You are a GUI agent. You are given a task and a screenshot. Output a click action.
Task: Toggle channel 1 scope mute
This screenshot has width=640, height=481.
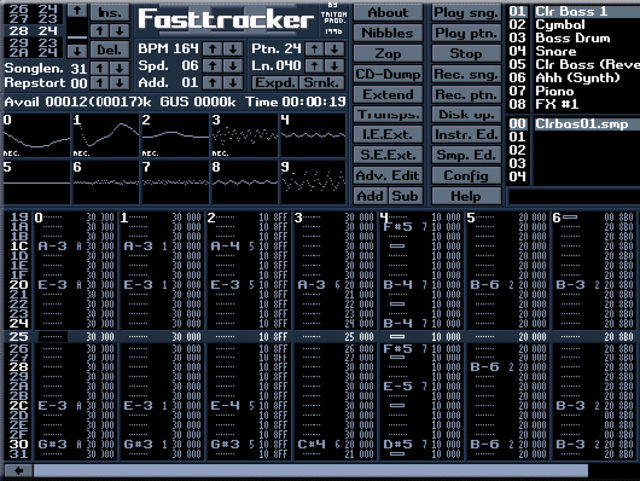click(106, 136)
